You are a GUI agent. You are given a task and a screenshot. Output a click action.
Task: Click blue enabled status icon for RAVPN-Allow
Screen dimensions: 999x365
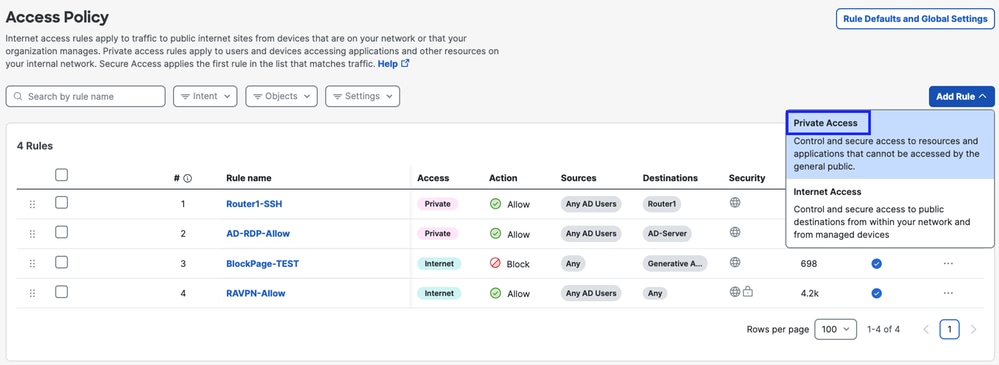tap(877, 293)
